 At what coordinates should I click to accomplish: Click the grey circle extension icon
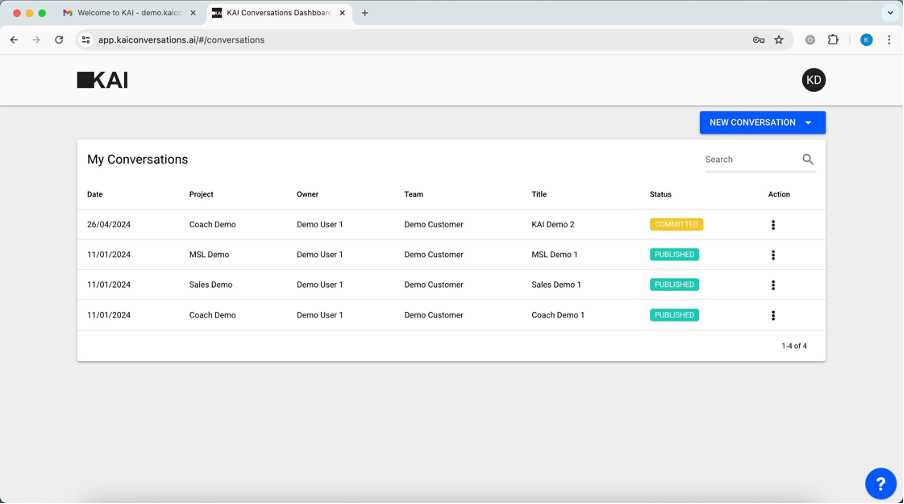tap(810, 40)
